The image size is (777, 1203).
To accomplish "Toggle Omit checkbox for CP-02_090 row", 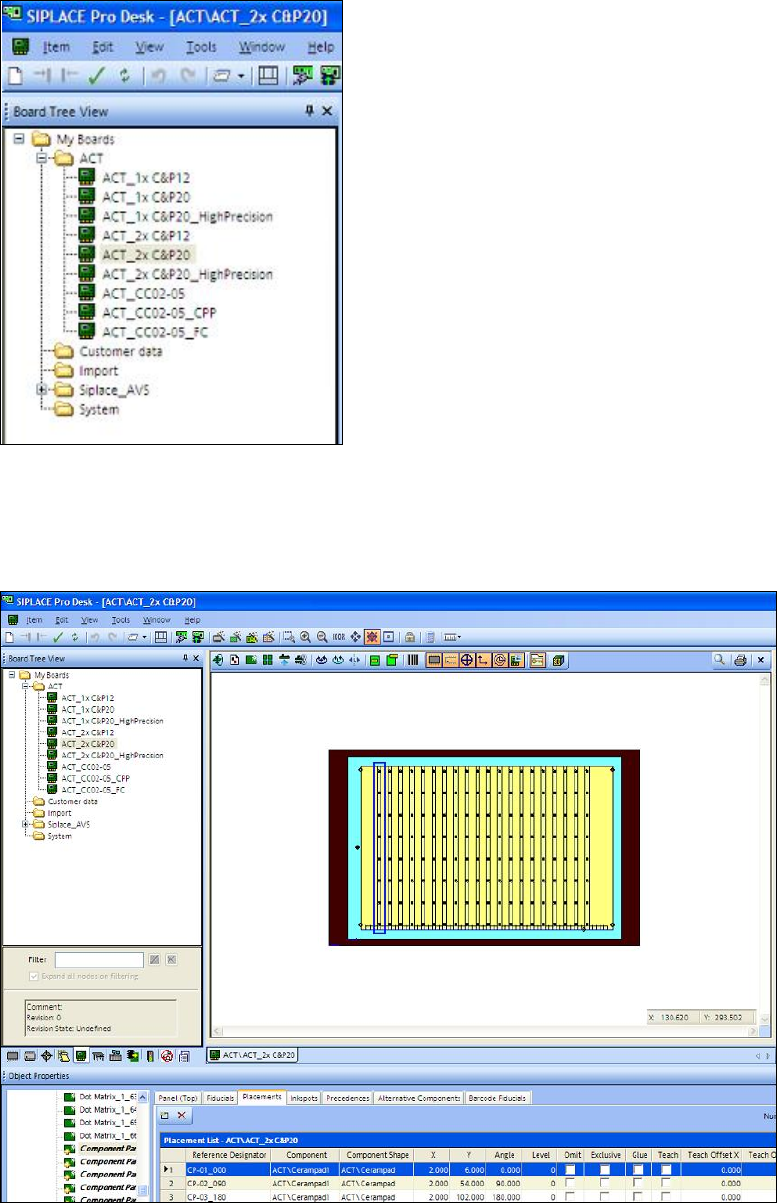I will (572, 1183).
